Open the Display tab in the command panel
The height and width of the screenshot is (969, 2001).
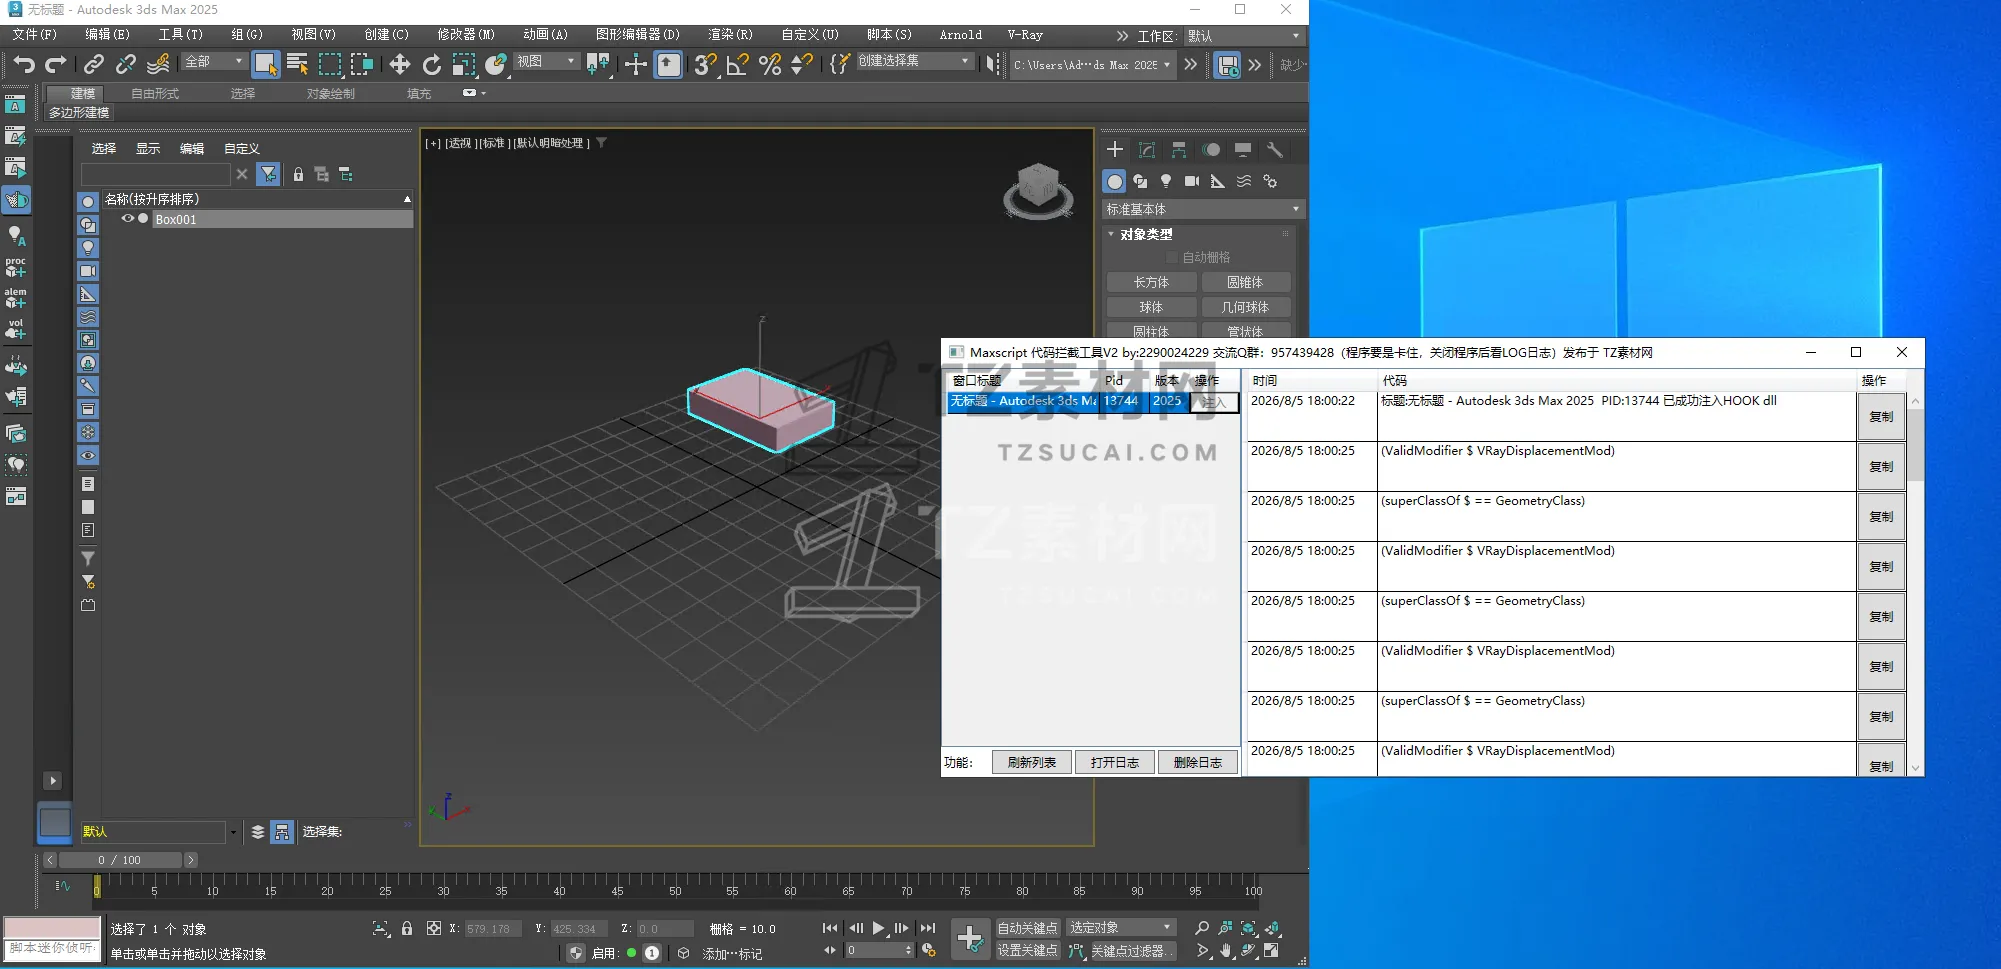click(1243, 150)
